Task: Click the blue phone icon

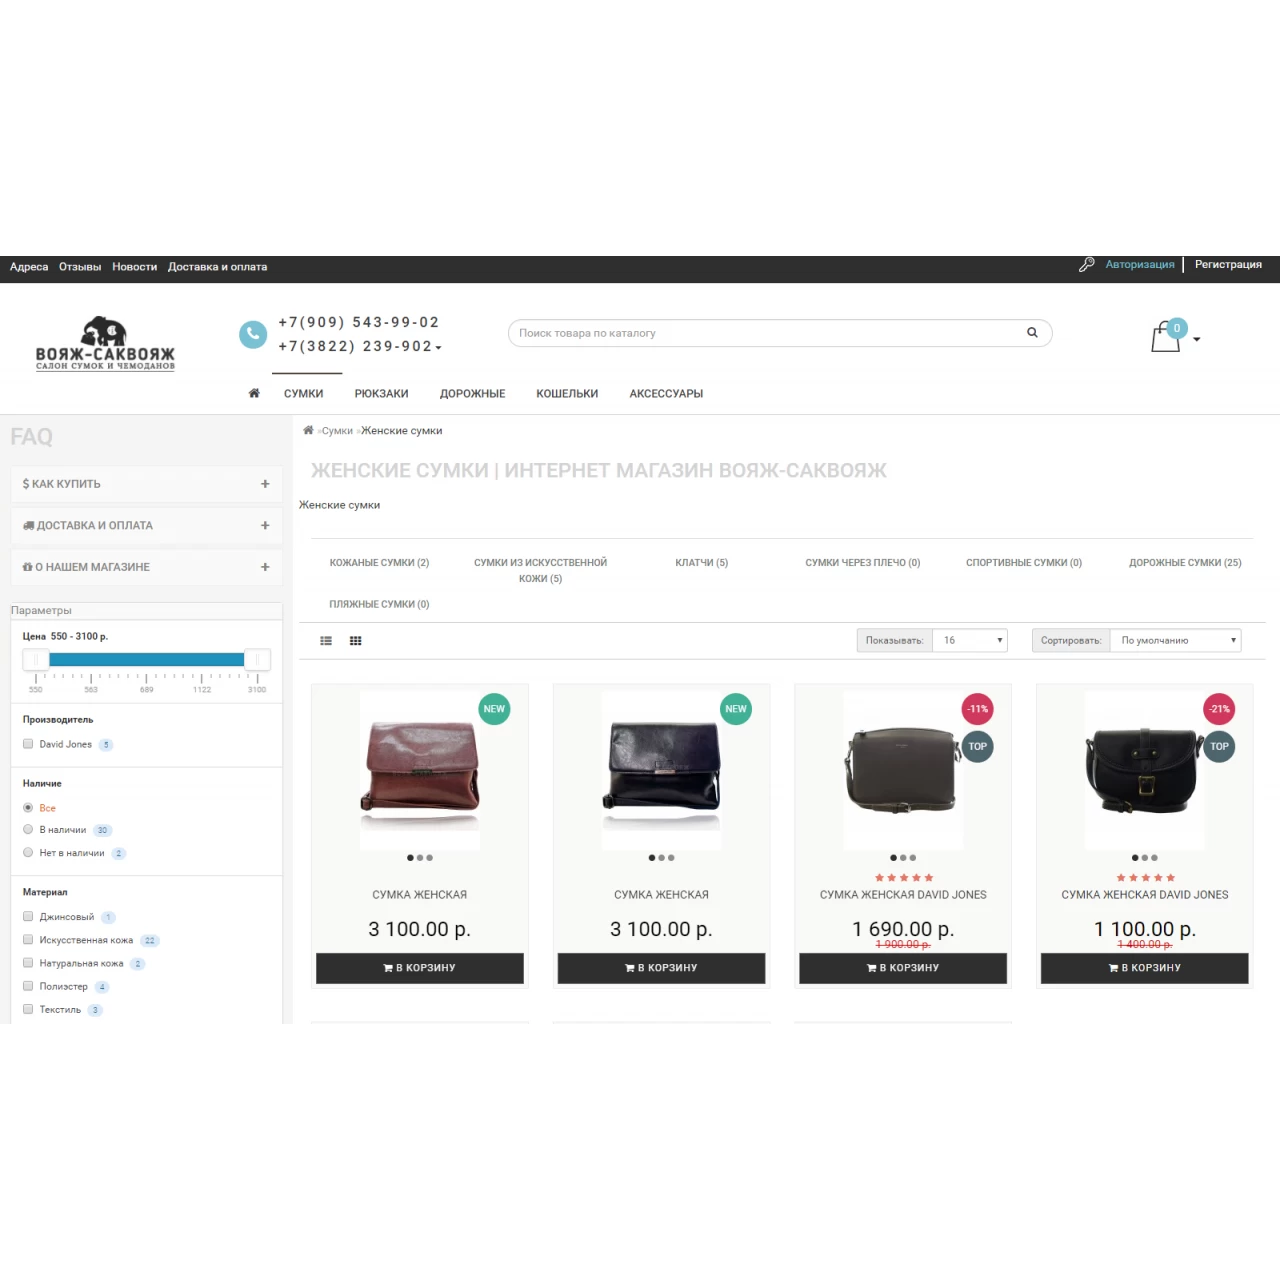Action: (x=253, y=334)
